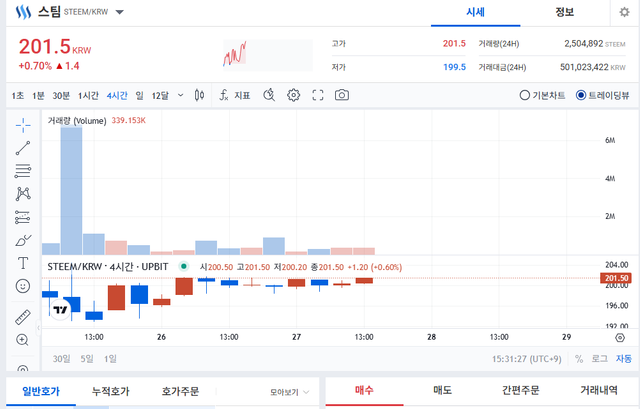
Task: Click the current price 201.5 KRW
Action: (55, 47)
